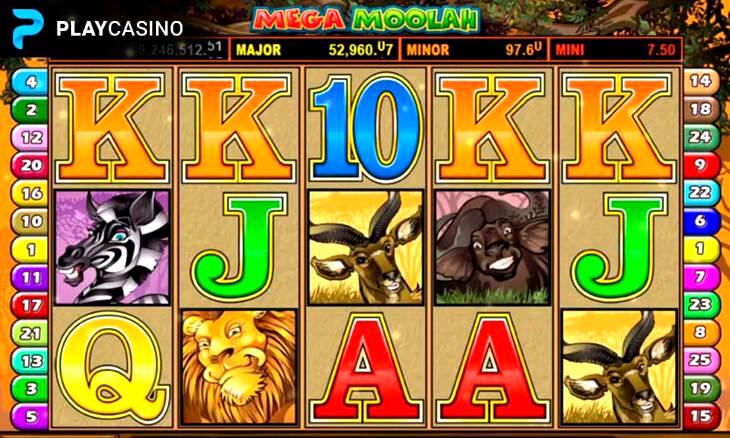730x438 pixels.
Task: Select the yellow Q symbol
Action: click(x=112, y=367)
